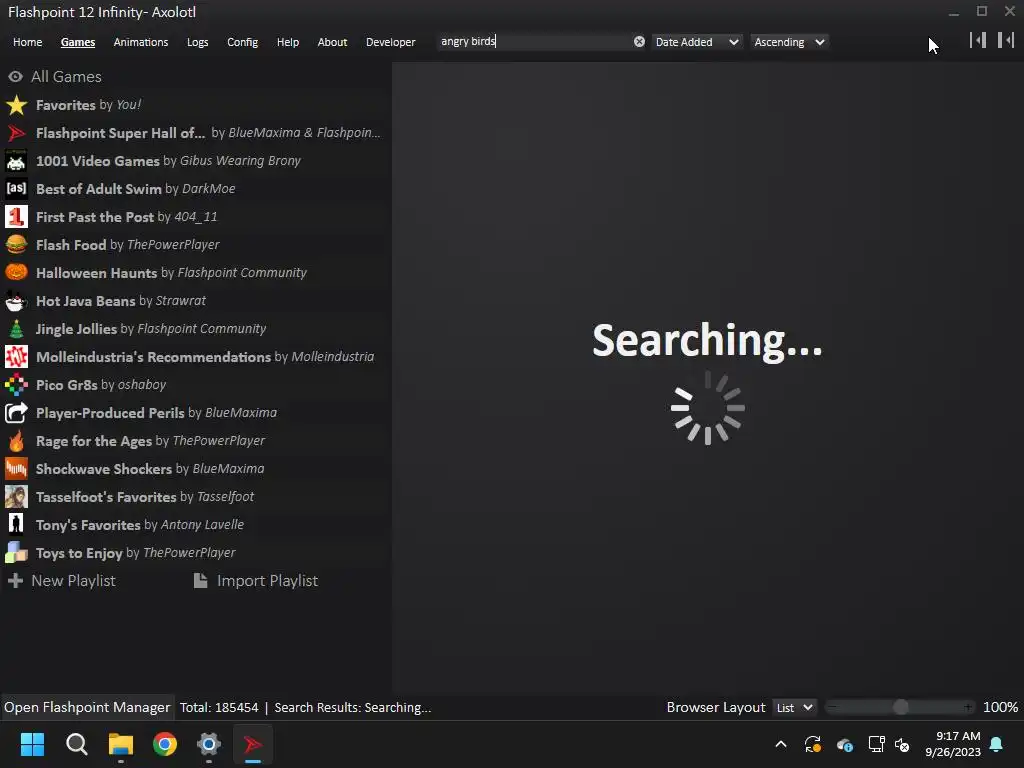Show hidden system tray icons

(780, 744)
